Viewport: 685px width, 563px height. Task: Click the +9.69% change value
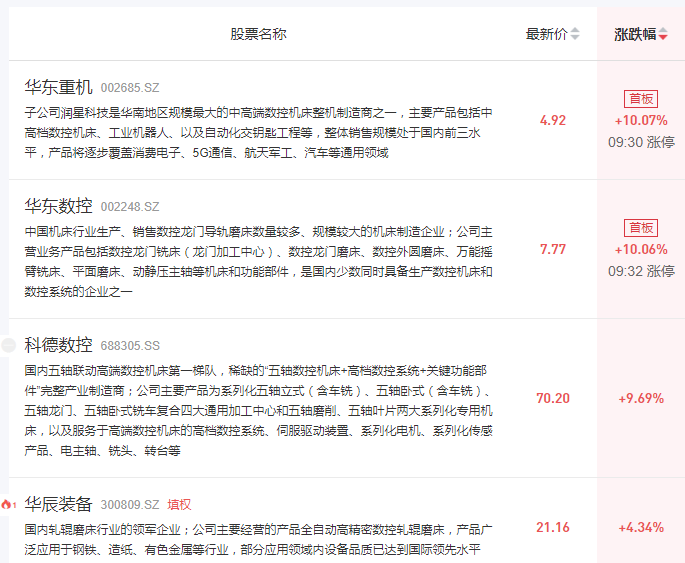click(x=641, y=398)
